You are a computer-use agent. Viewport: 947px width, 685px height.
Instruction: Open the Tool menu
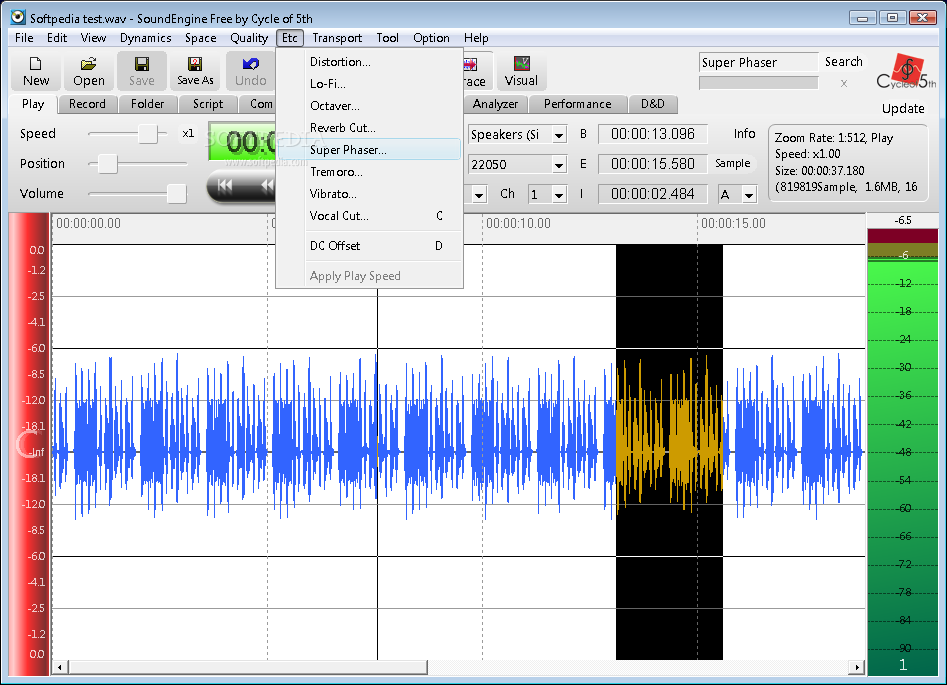pos(387,38)
